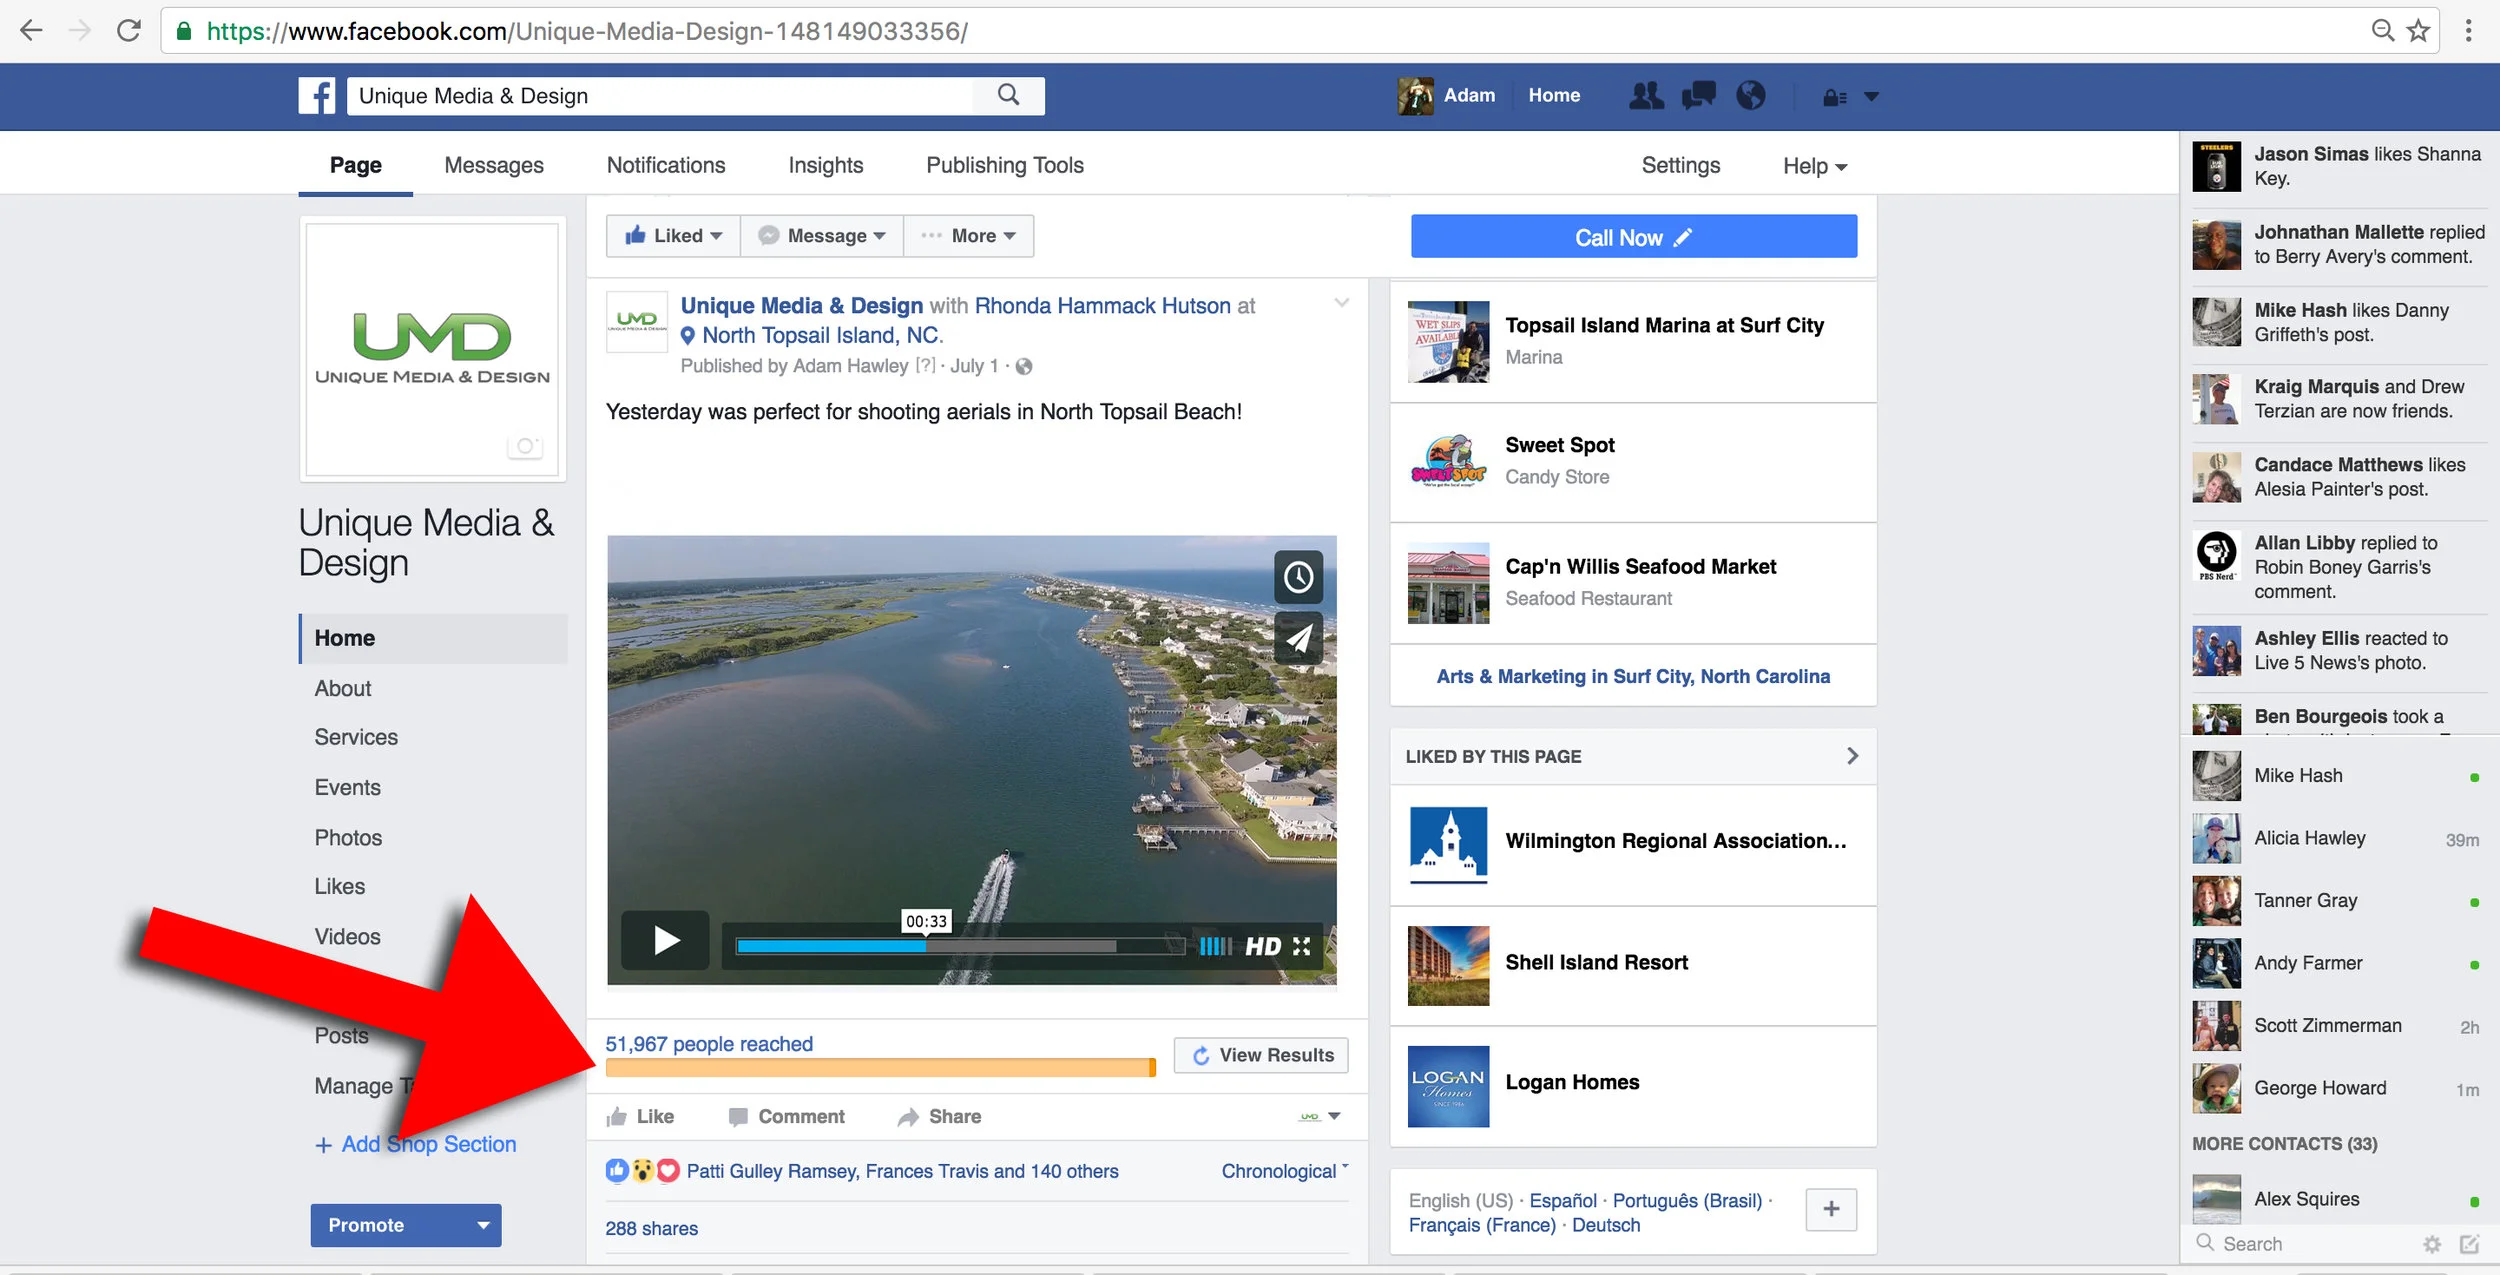Click the View Results button
This screenshot has height=1275, width=2500.
coord(1261,1055)
